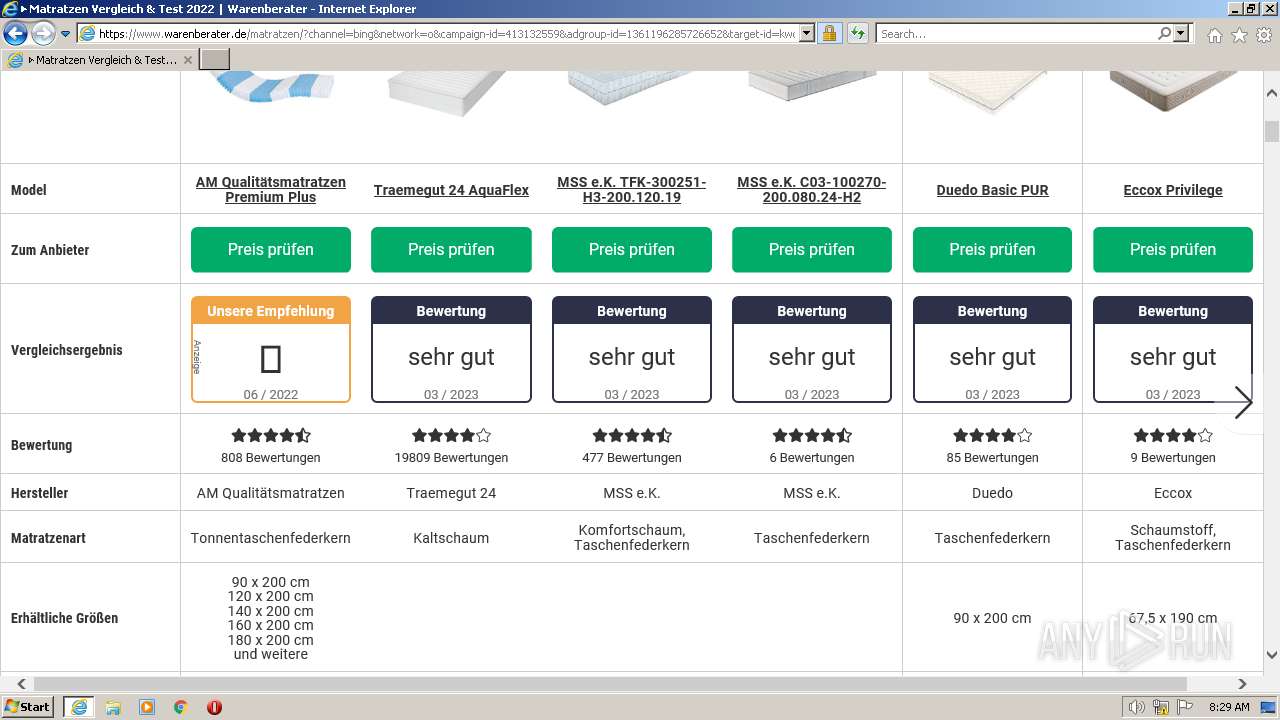Click the security lock icon in address bar
The width and height of the screenshot is (1280, 720).
[829, 34]
